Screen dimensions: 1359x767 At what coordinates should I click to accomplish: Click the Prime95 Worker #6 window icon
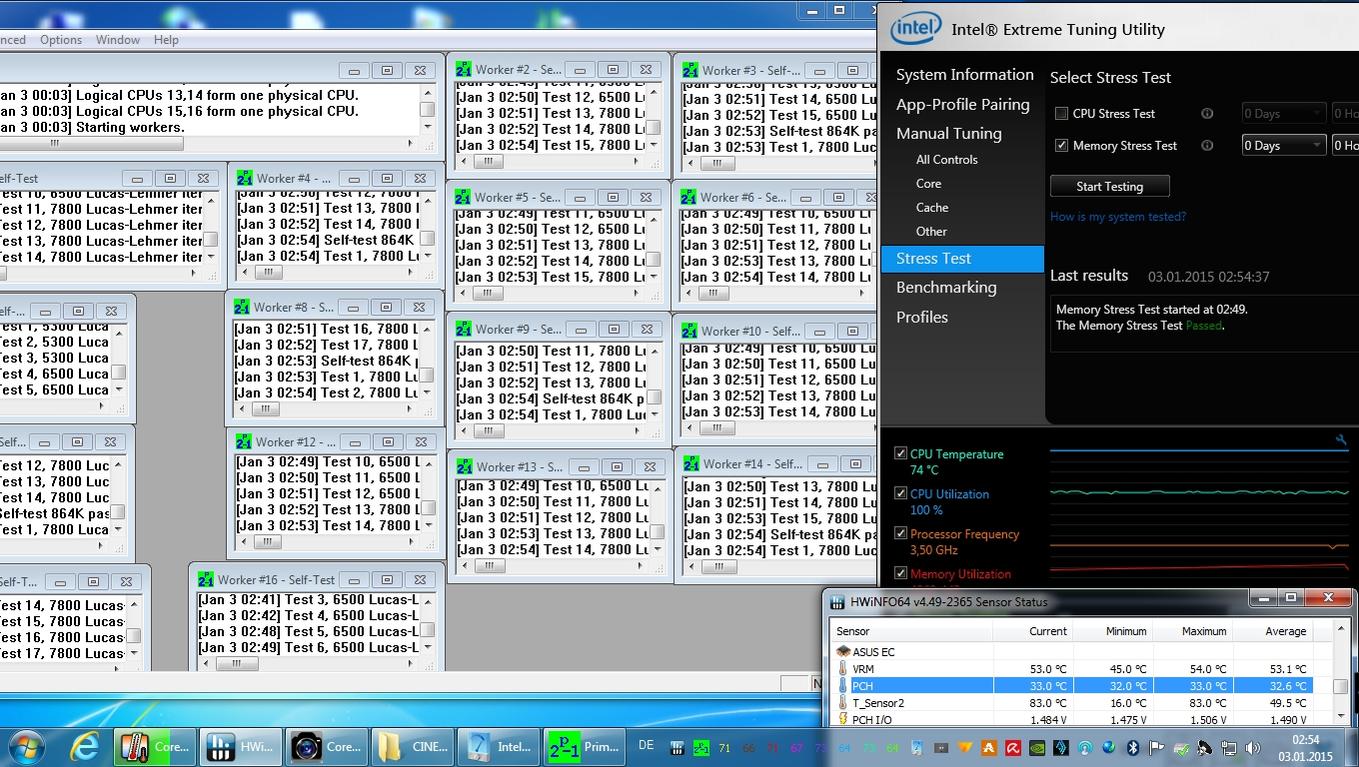click(x=689, y=197)
